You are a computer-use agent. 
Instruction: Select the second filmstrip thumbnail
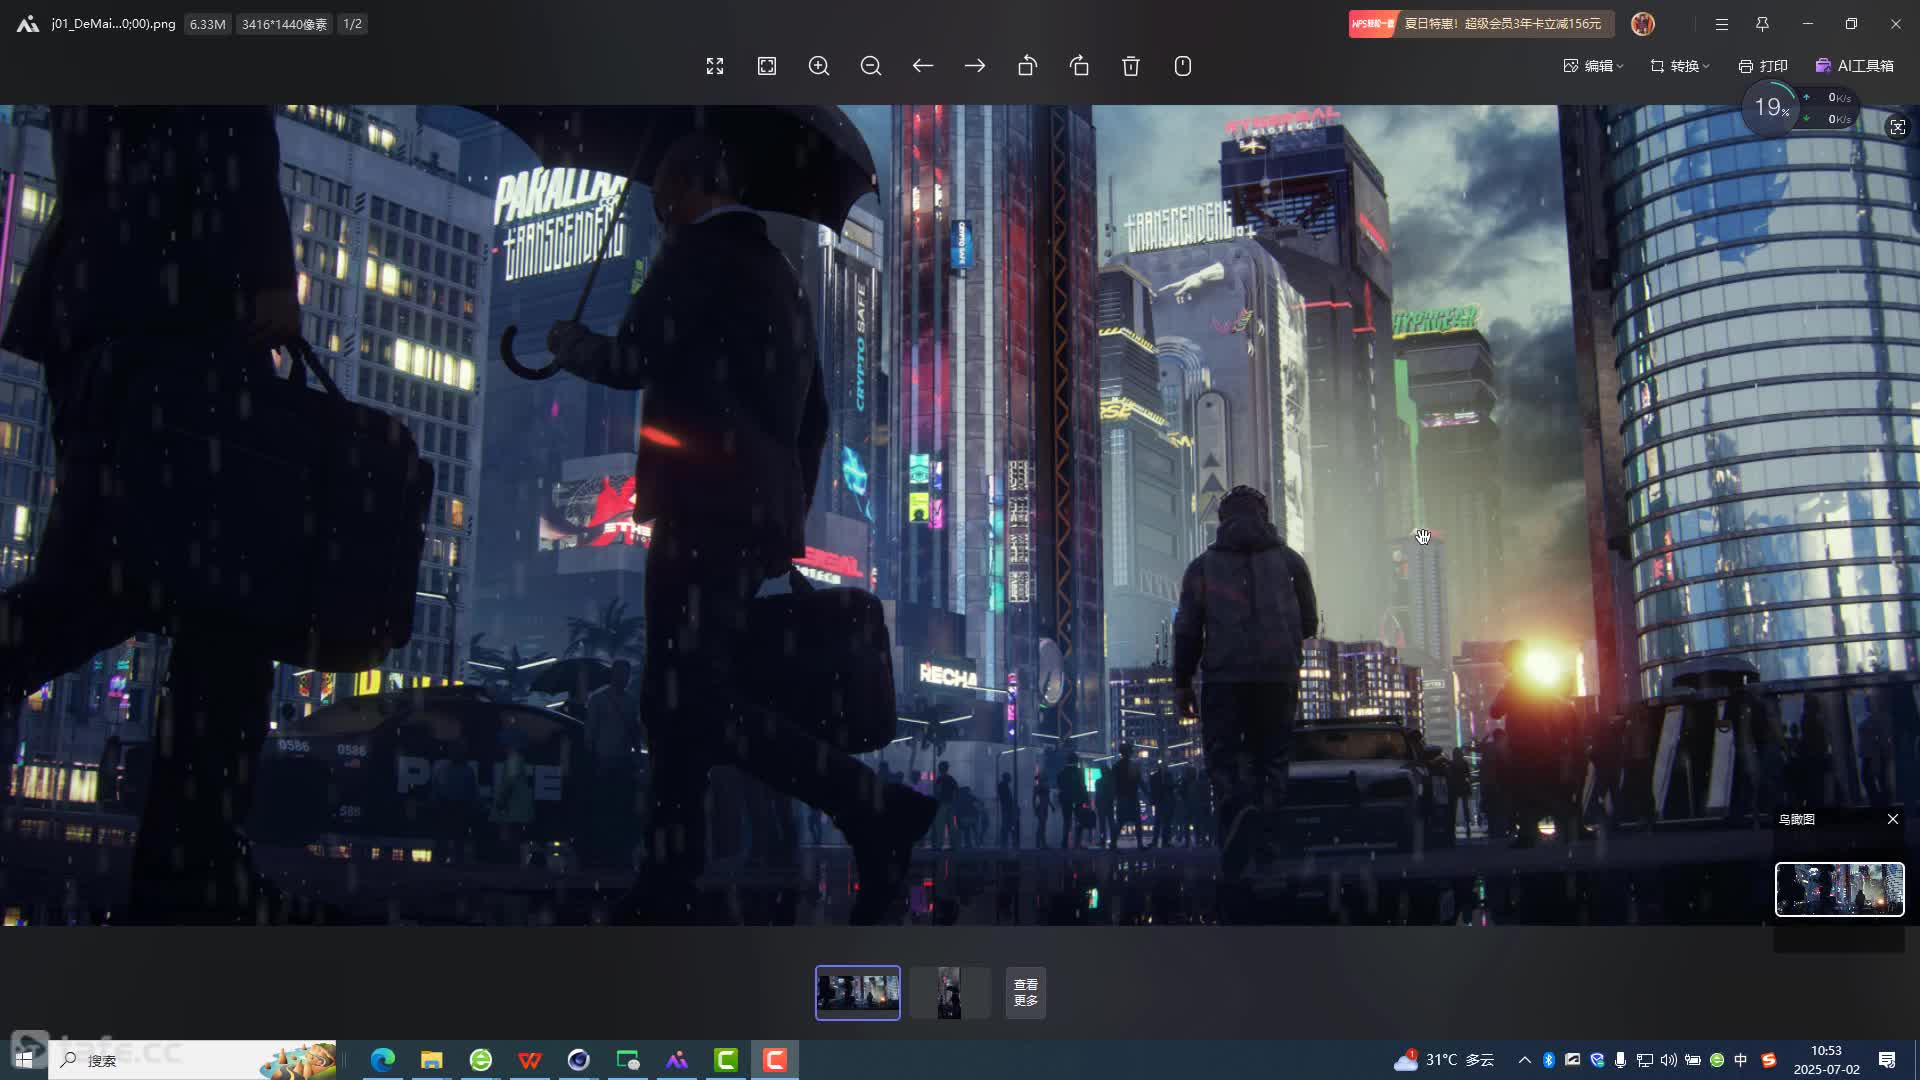tap(949, 993)
